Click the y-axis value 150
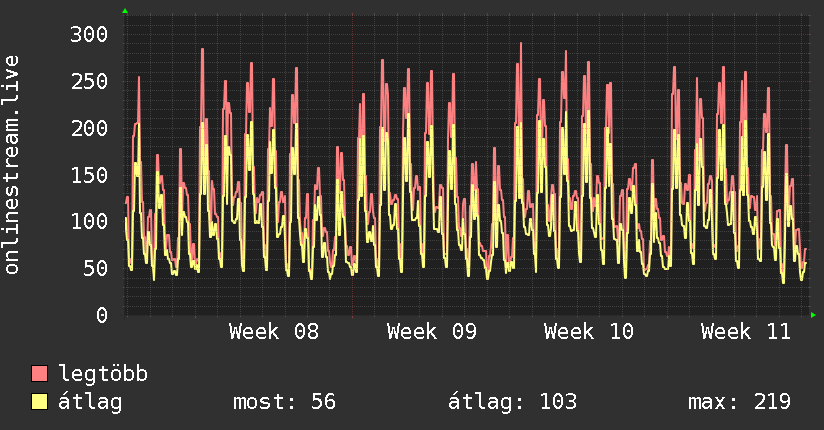Image resolution: width=824 pixels, height=430 pixels. click(89, 175)
